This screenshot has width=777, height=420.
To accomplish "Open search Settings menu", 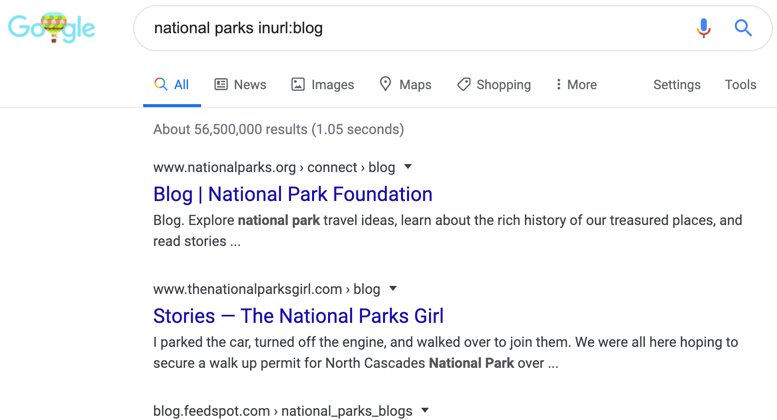I will pyautogui.click(x=677, y=85).
